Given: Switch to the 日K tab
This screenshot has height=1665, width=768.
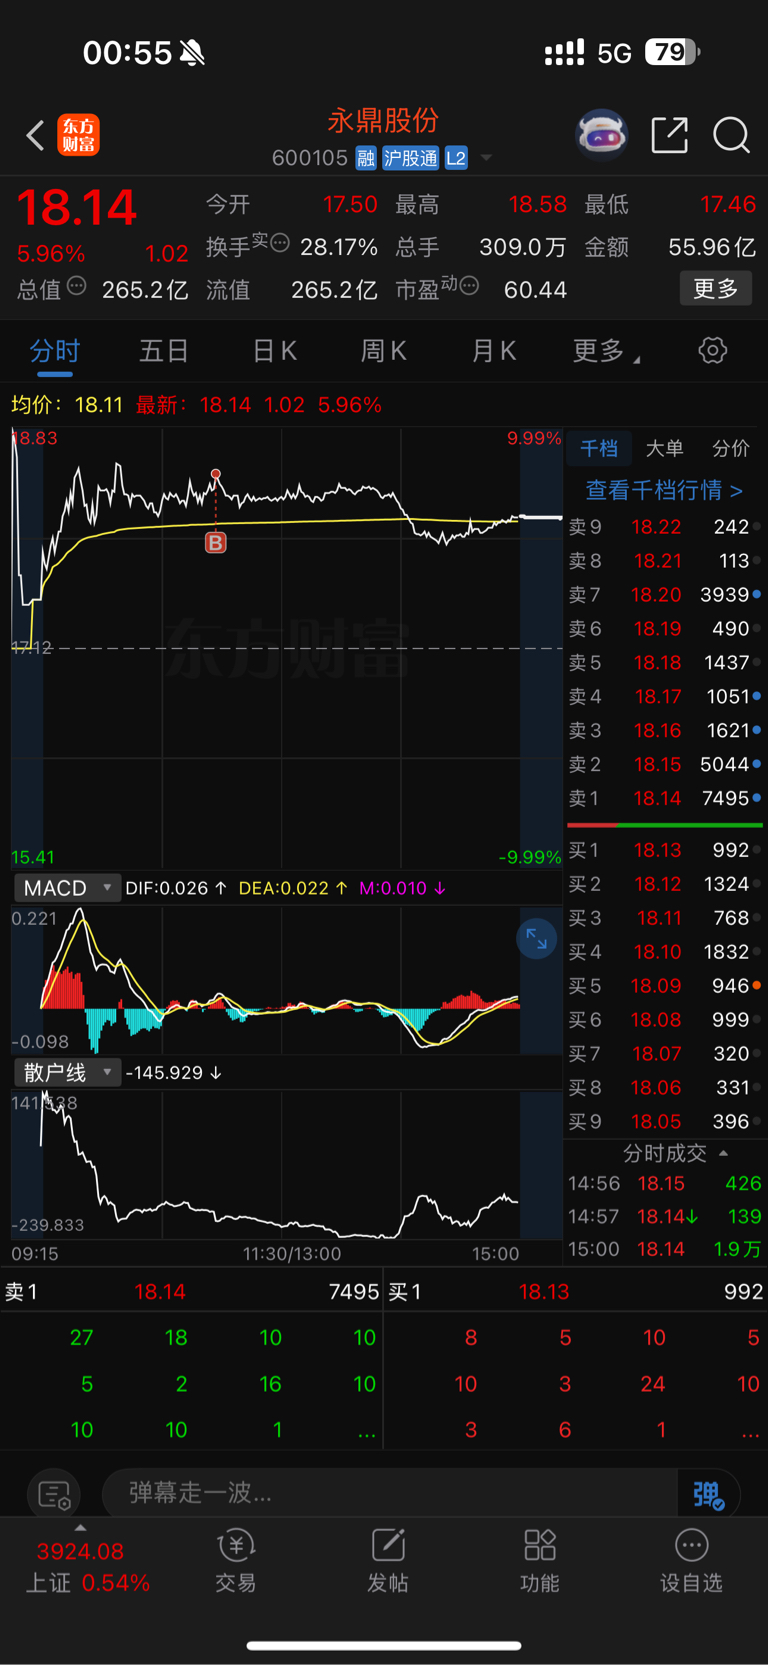Looking at the screenshot, I should tap(274, 351).
